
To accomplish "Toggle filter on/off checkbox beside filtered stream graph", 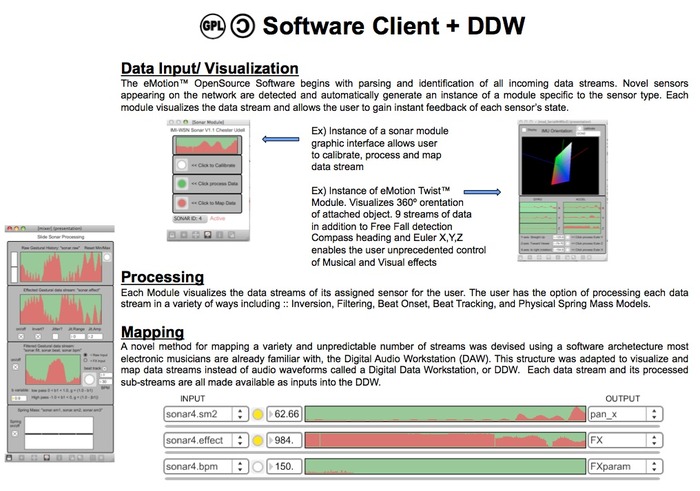I will [x=15, y=367].
